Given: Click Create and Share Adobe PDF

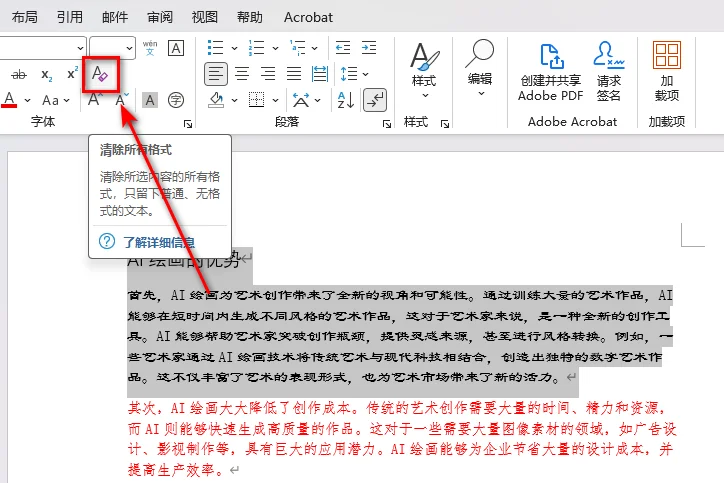Looking at the screenshot, I should tap(550, 72).
